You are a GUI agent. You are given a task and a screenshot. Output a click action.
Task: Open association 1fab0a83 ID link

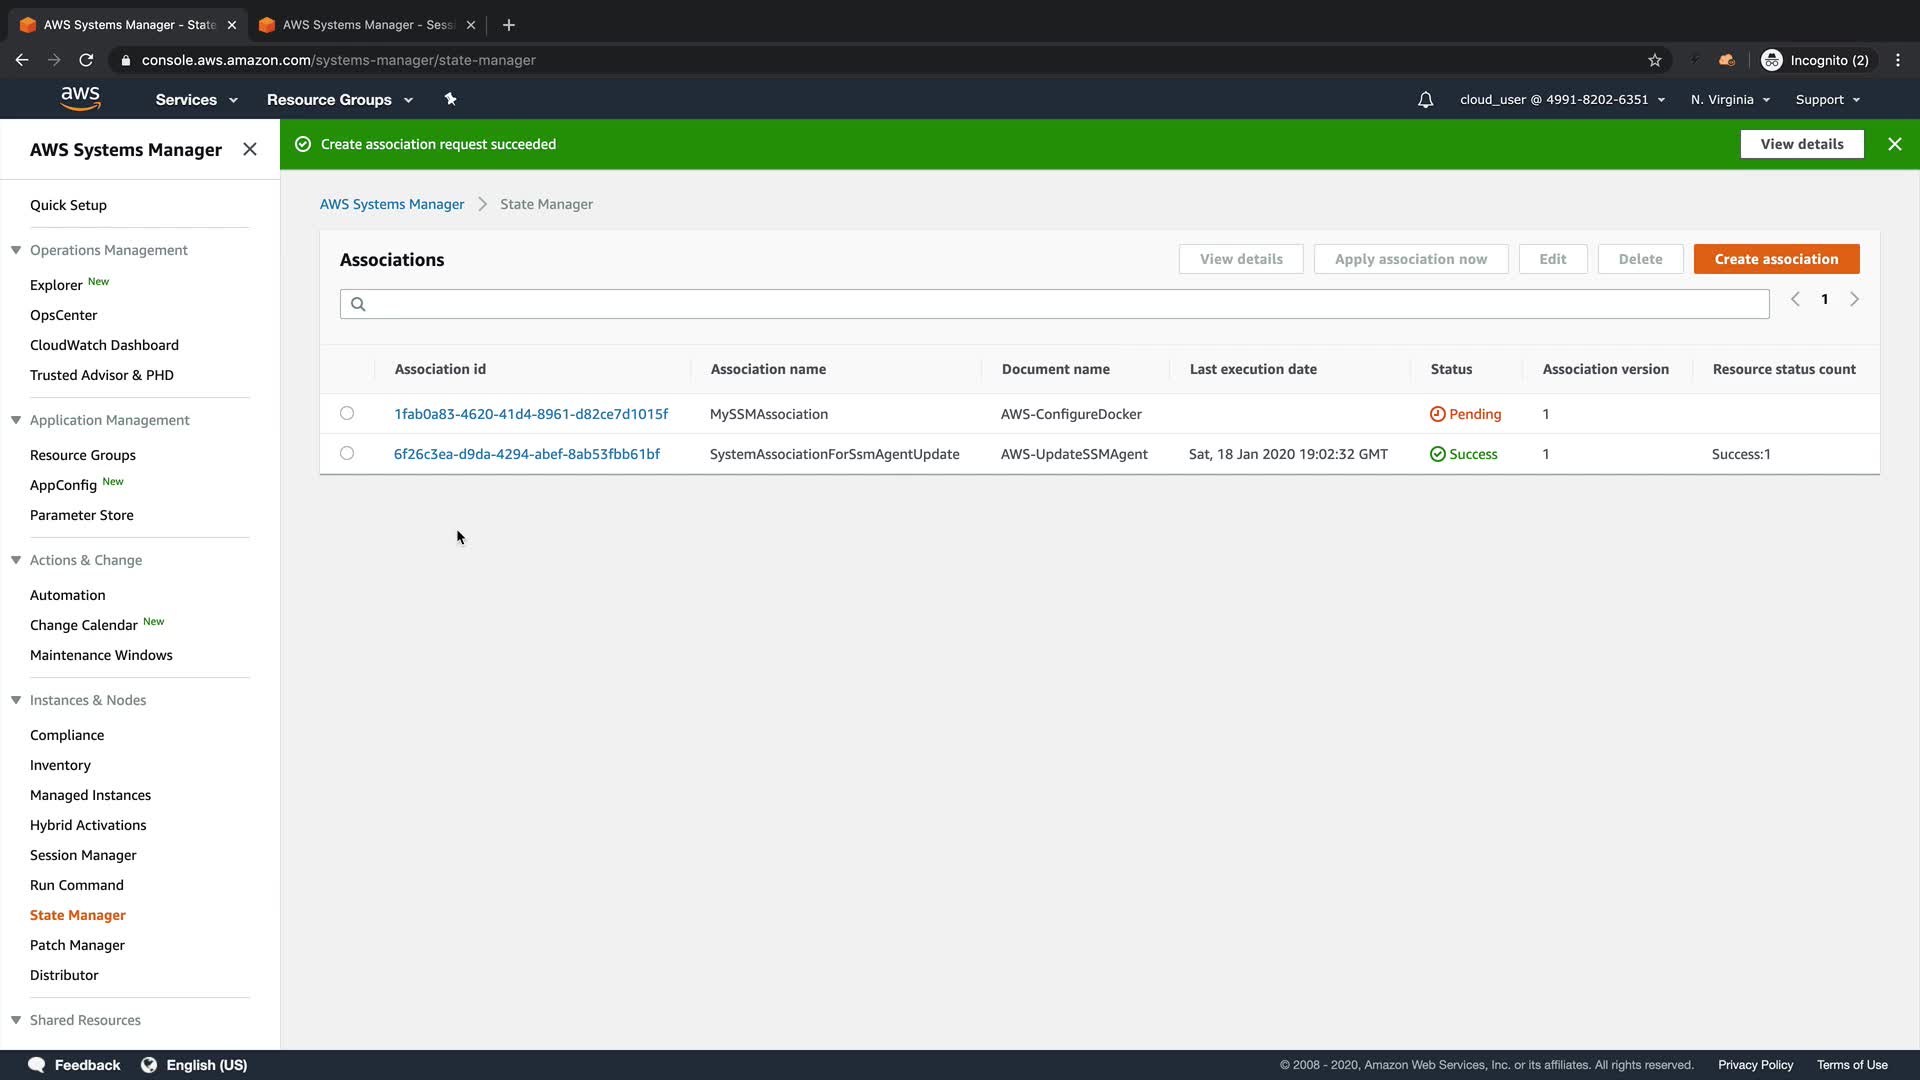tap(531, 414)
